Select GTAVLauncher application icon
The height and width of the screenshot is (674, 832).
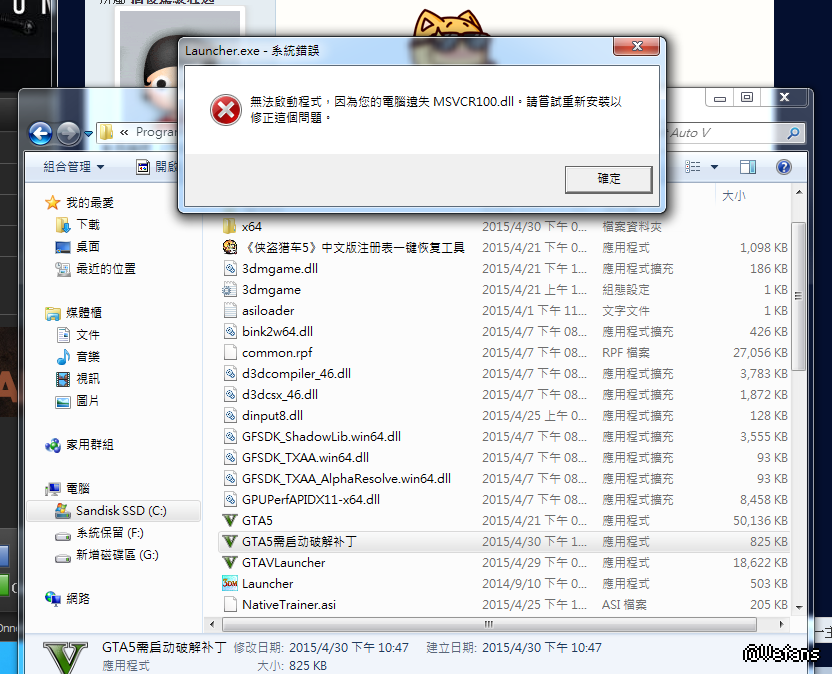tap(230, 563)
